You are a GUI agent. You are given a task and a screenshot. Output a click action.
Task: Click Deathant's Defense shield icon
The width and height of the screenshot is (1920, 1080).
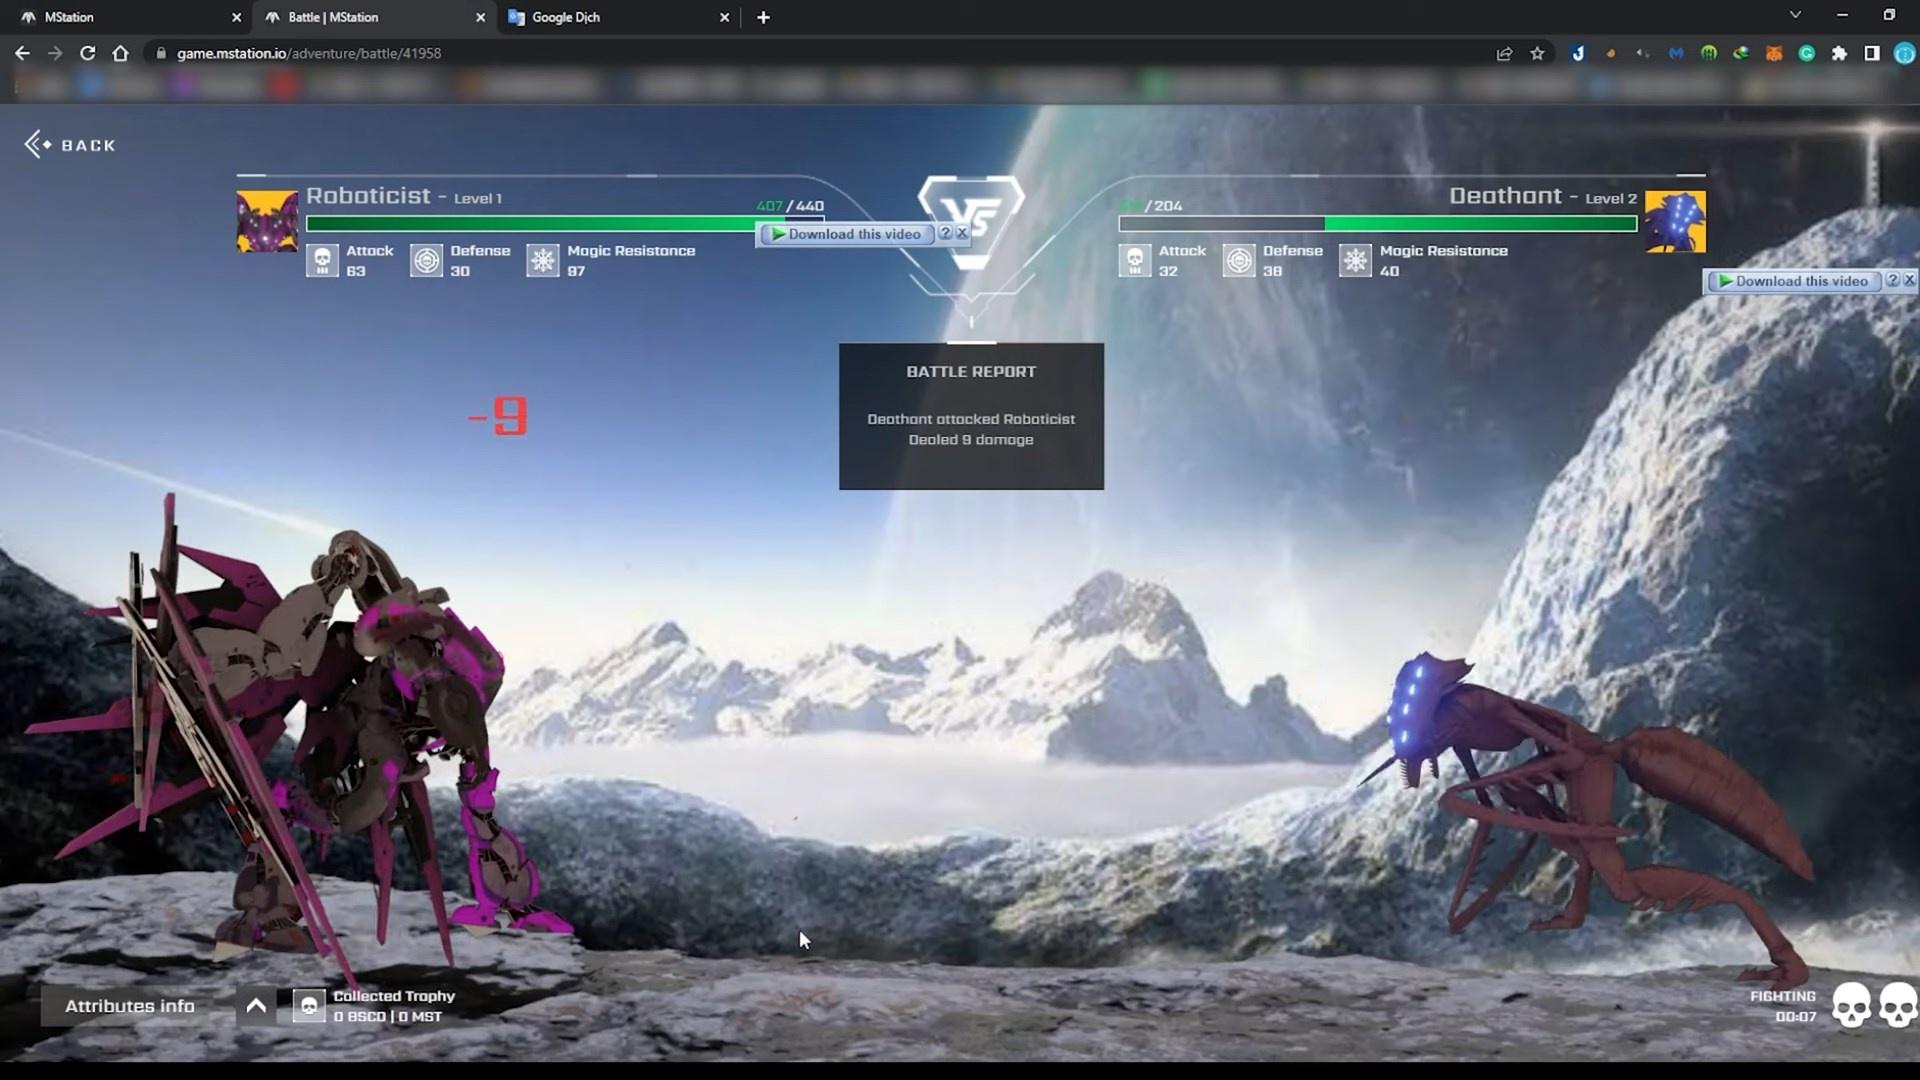pos(1239,261)
